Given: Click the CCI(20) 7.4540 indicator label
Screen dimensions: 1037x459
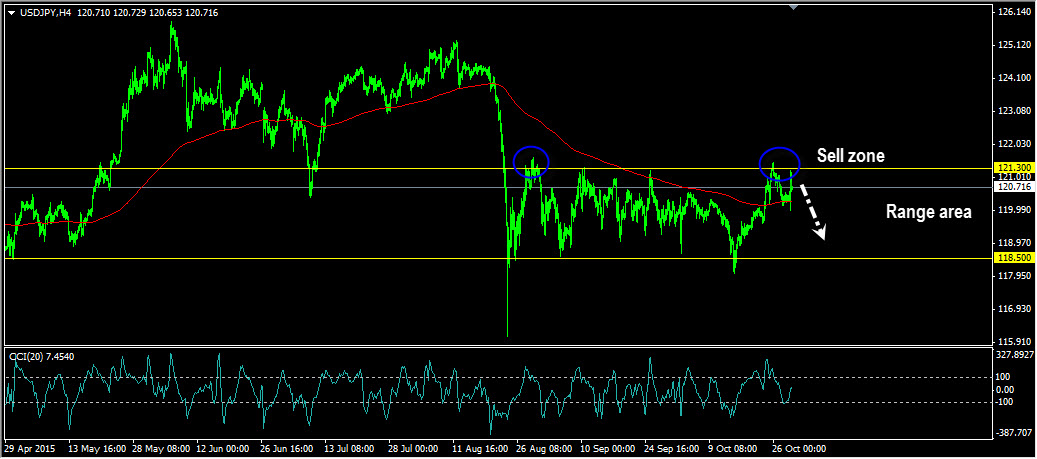Looking at the screenshot, I should (x=42, y=356).
